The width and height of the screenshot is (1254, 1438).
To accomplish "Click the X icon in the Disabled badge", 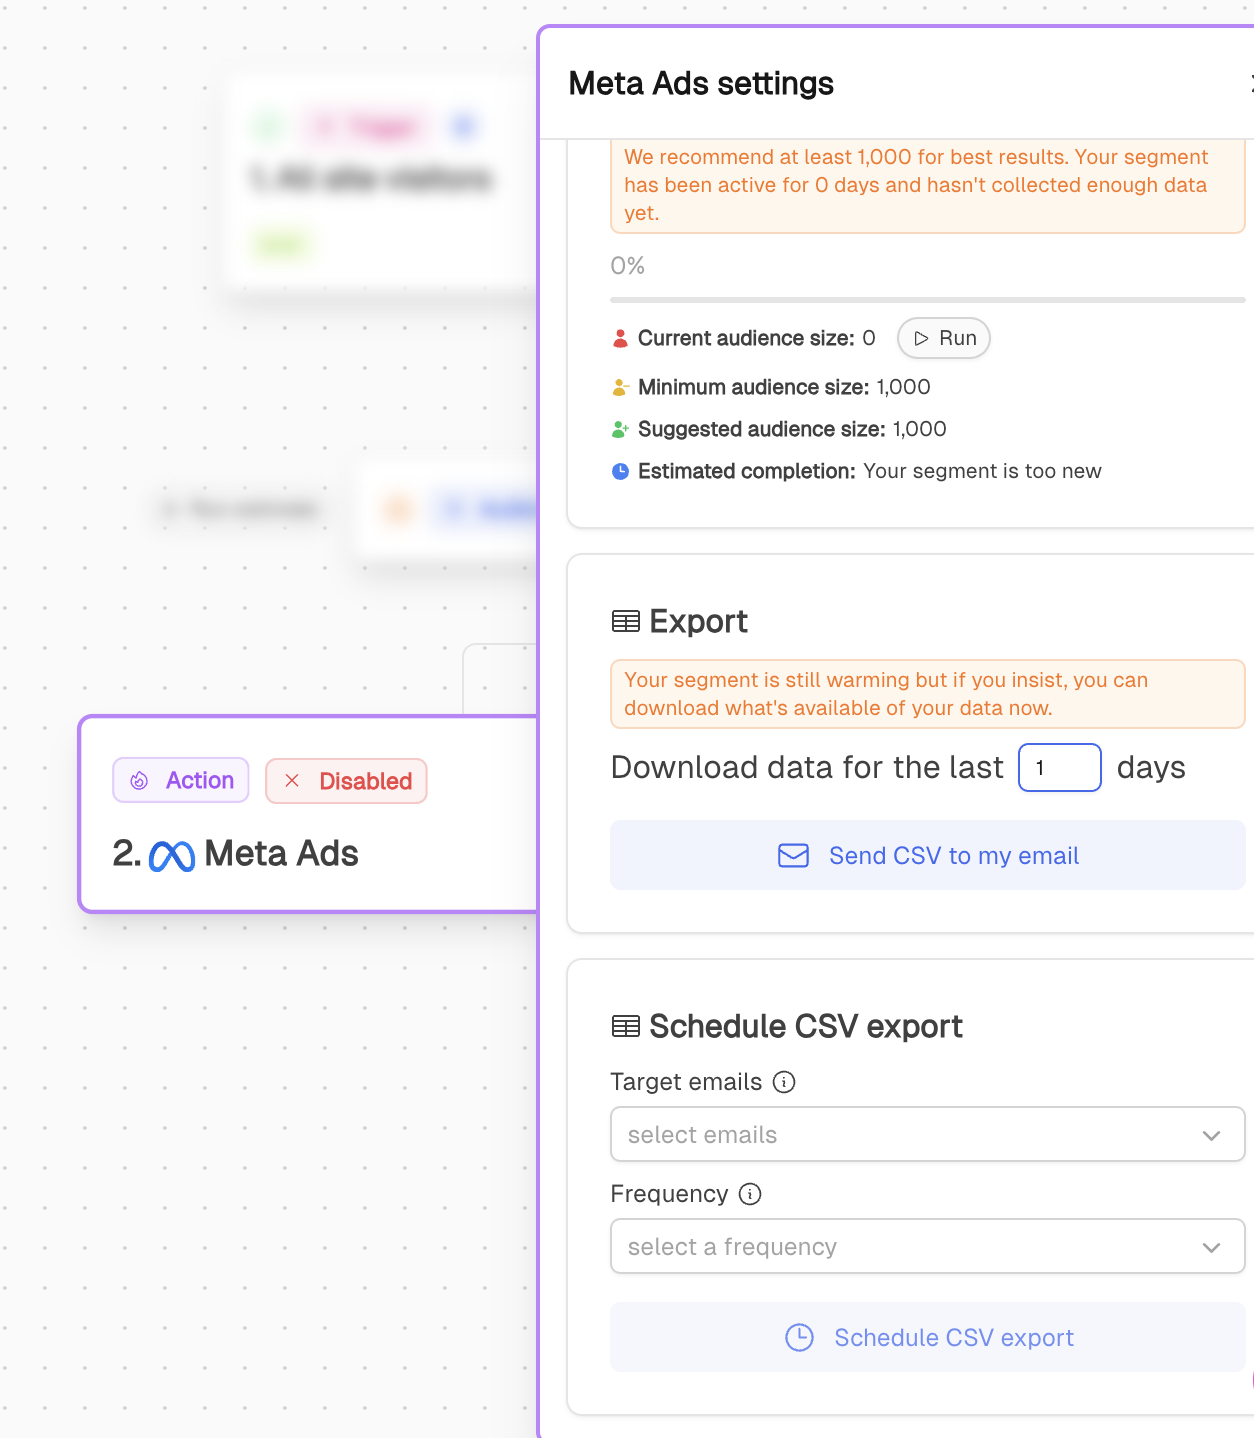I will click(x=293, y=781).
